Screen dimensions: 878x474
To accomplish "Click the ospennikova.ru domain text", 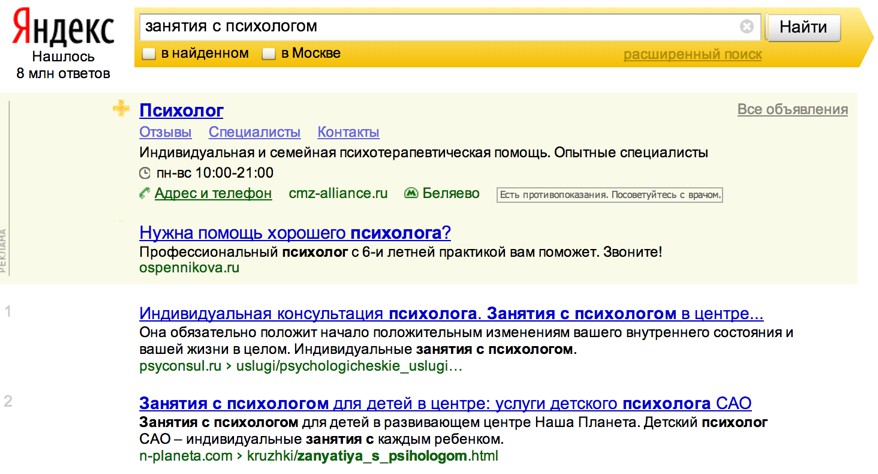I will click(189, 267).
